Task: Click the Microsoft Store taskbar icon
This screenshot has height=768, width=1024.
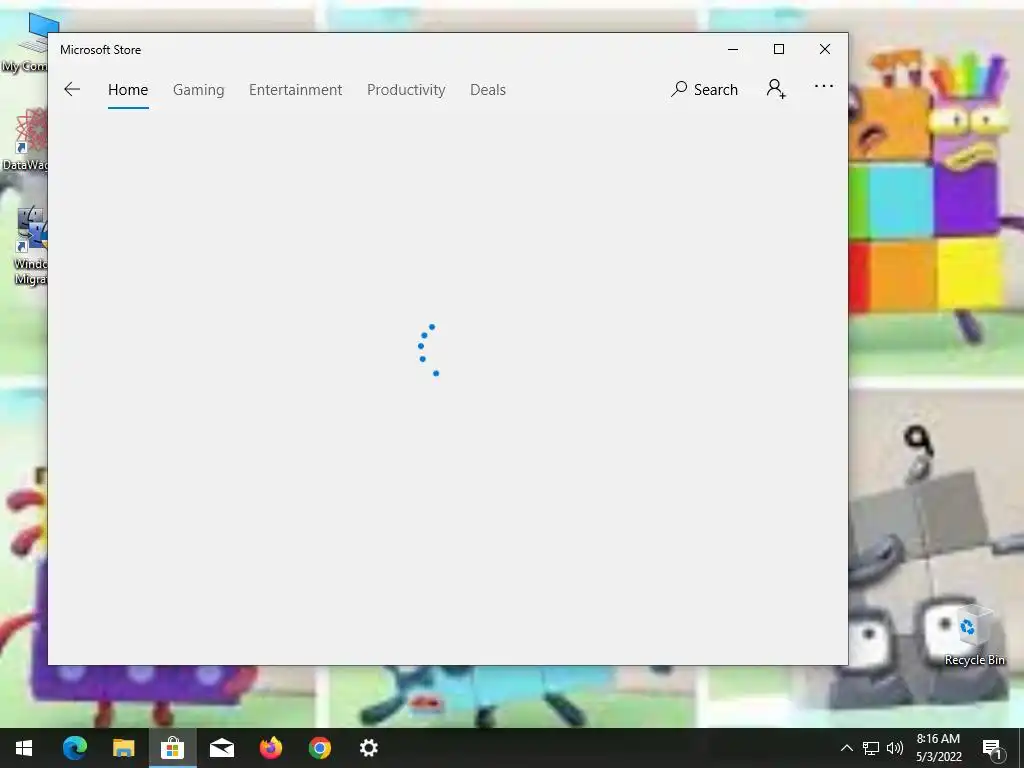Action: point(172,748)
